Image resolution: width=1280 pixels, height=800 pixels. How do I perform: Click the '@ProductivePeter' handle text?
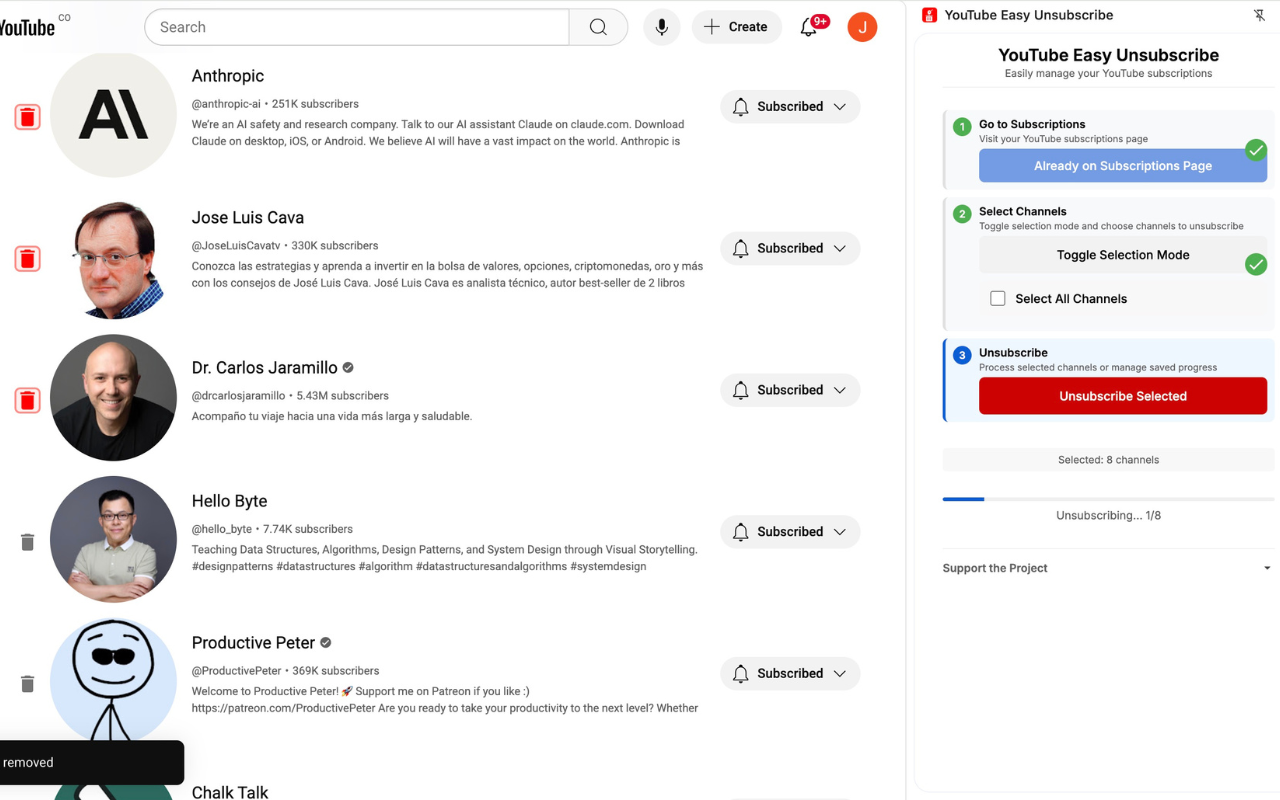237,671
